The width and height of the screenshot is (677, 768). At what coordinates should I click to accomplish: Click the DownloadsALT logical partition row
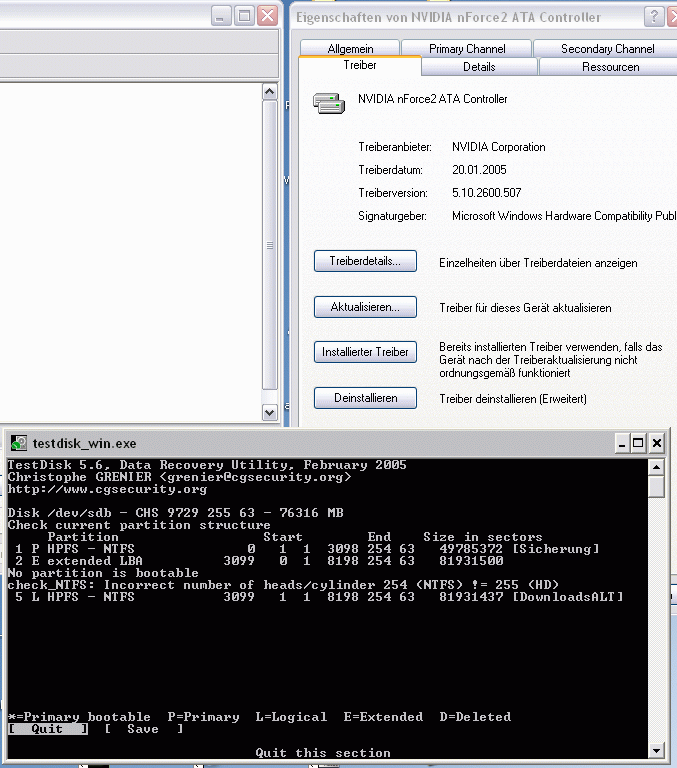(318, 597)
